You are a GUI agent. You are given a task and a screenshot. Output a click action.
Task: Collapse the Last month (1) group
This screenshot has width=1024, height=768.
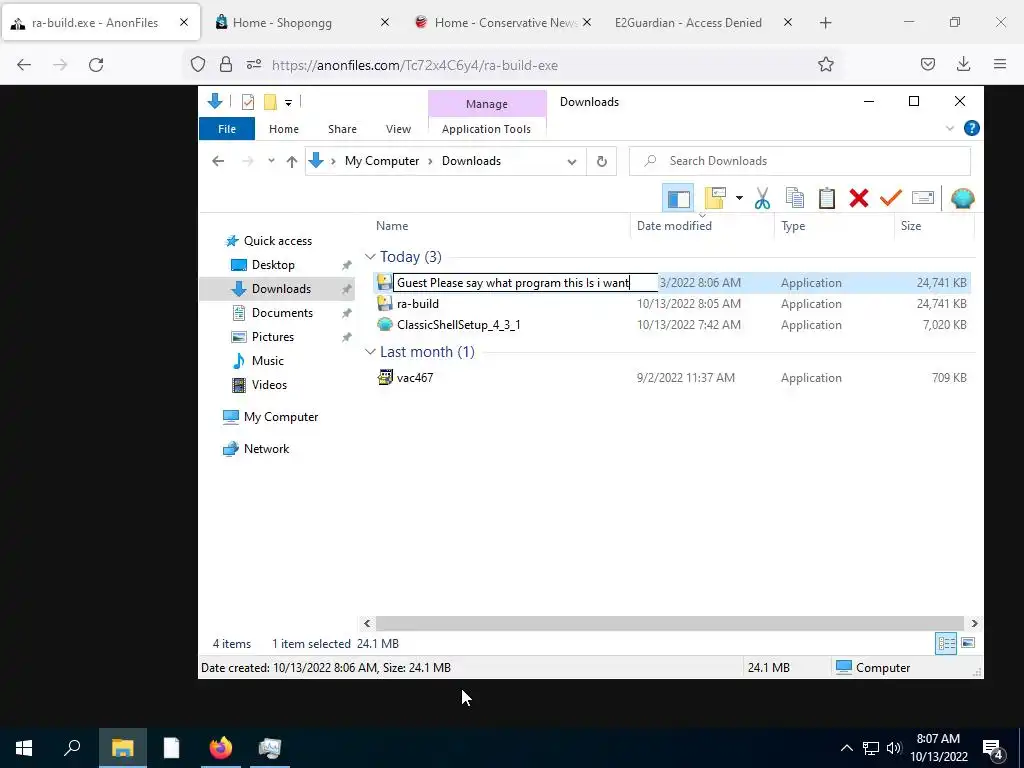coord(370,352)
